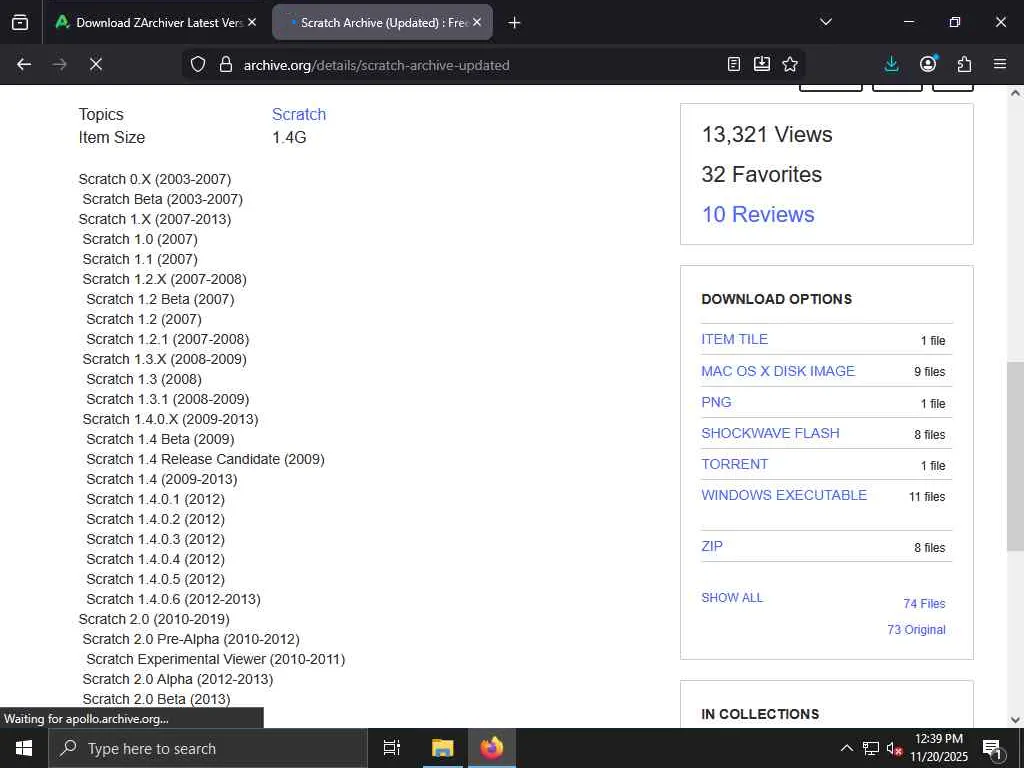1024x768 pixels.
Task: Open the 74 Files link
Action: 924,603
